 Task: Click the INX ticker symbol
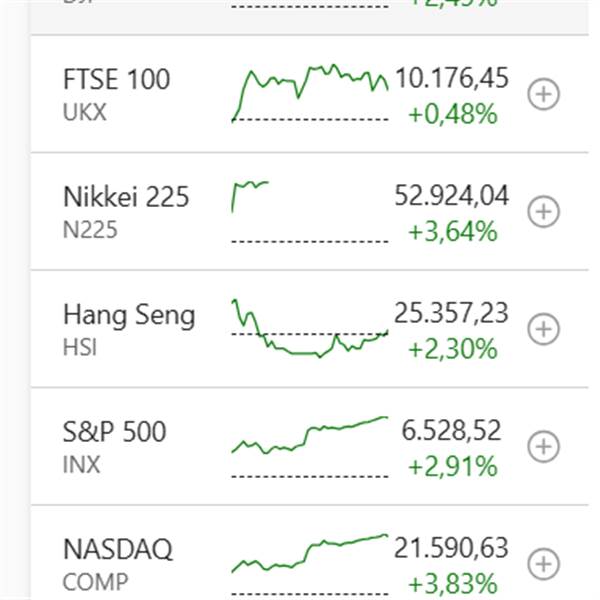(81, 465)
